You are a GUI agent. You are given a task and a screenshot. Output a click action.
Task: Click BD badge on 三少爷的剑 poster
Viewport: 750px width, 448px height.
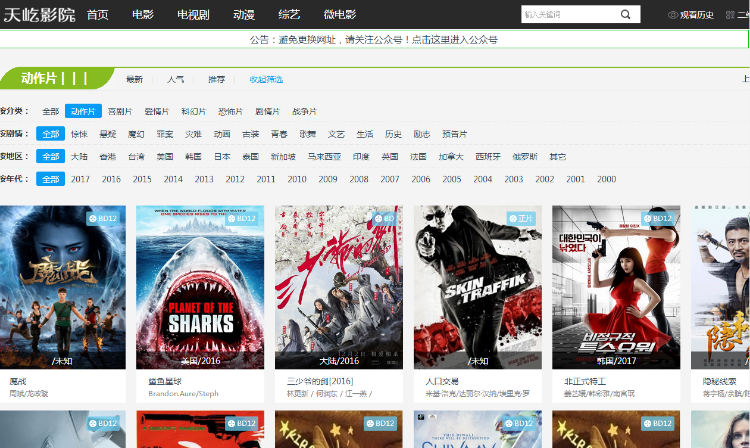385,219
